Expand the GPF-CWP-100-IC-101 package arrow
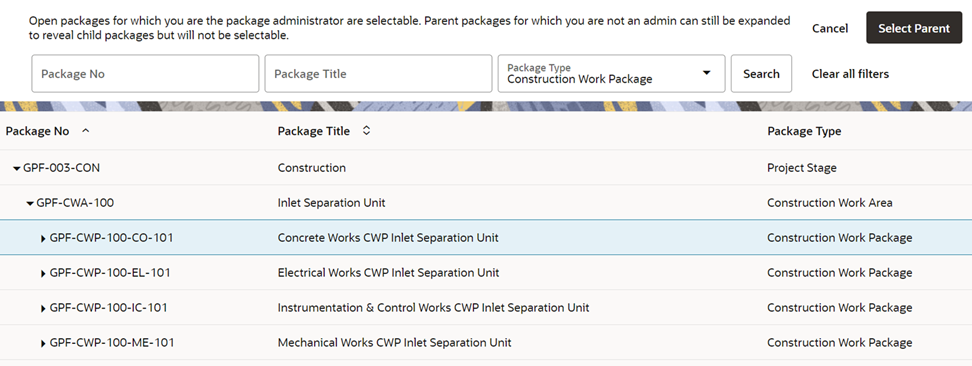972x366 pixels. click(43, 308)
